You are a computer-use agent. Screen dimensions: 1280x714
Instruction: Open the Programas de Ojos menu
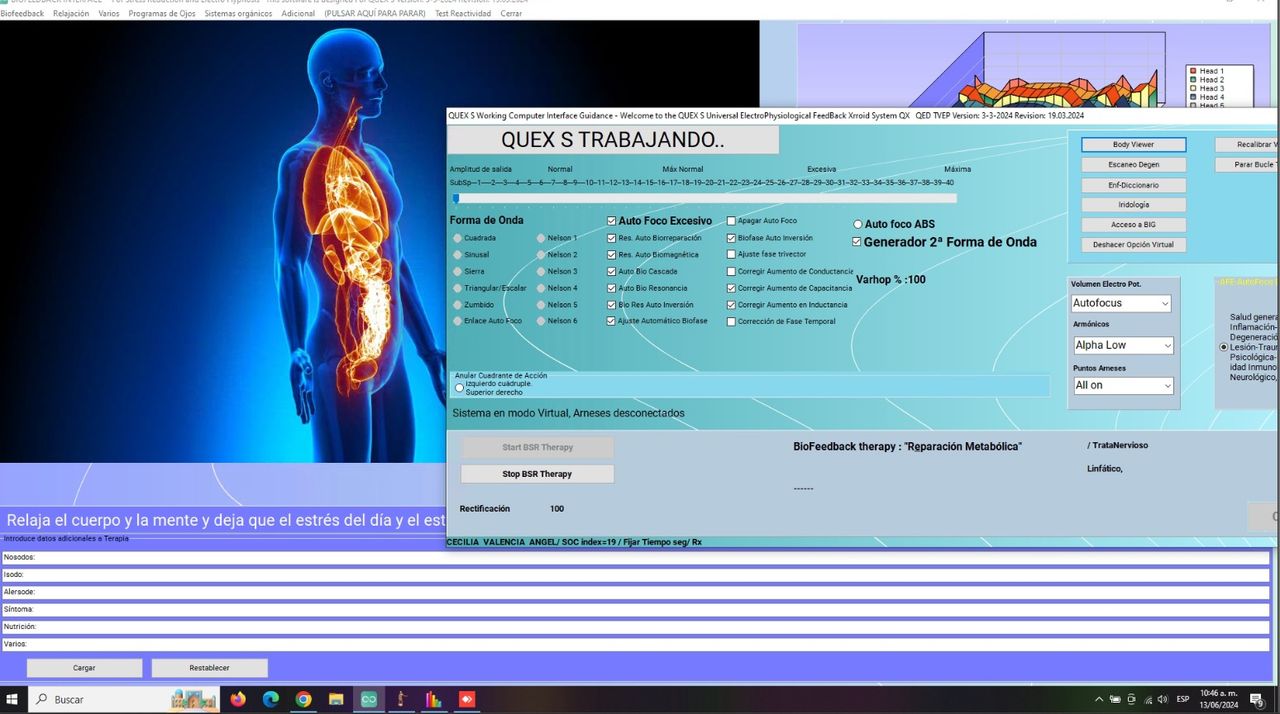pos(162,14)
